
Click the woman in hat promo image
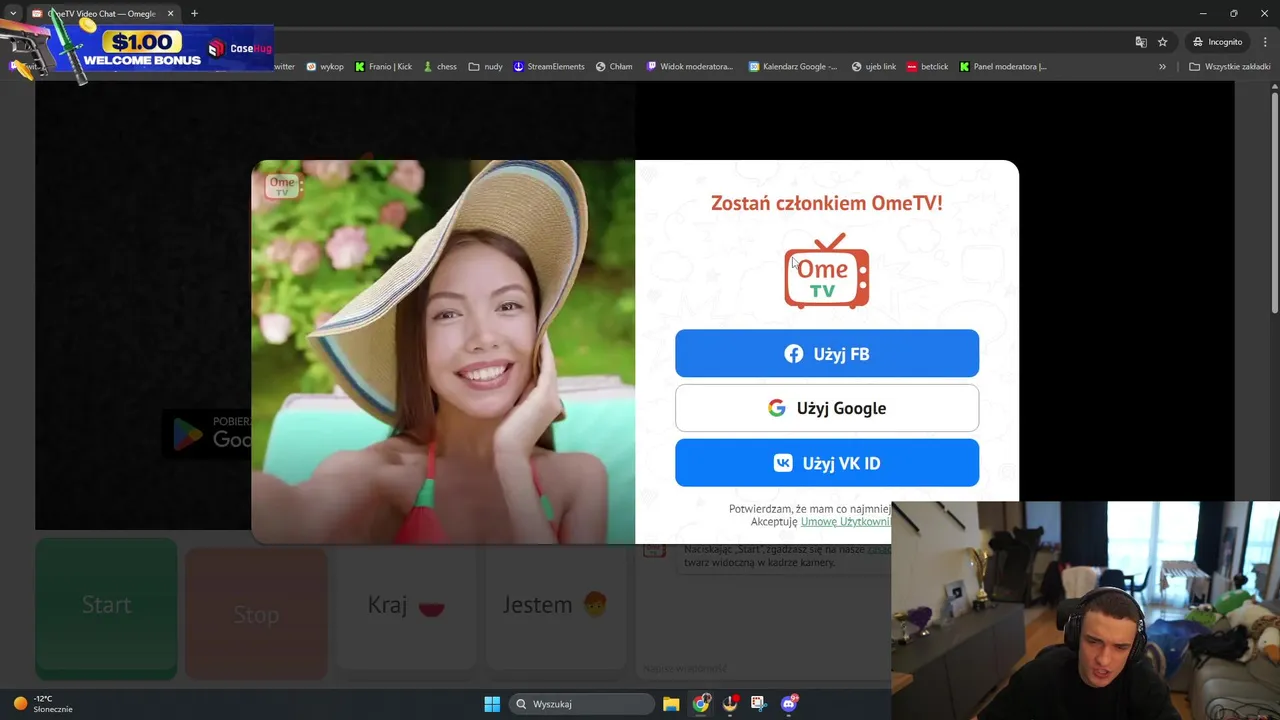pyautogui.click(x=443, y=352)
